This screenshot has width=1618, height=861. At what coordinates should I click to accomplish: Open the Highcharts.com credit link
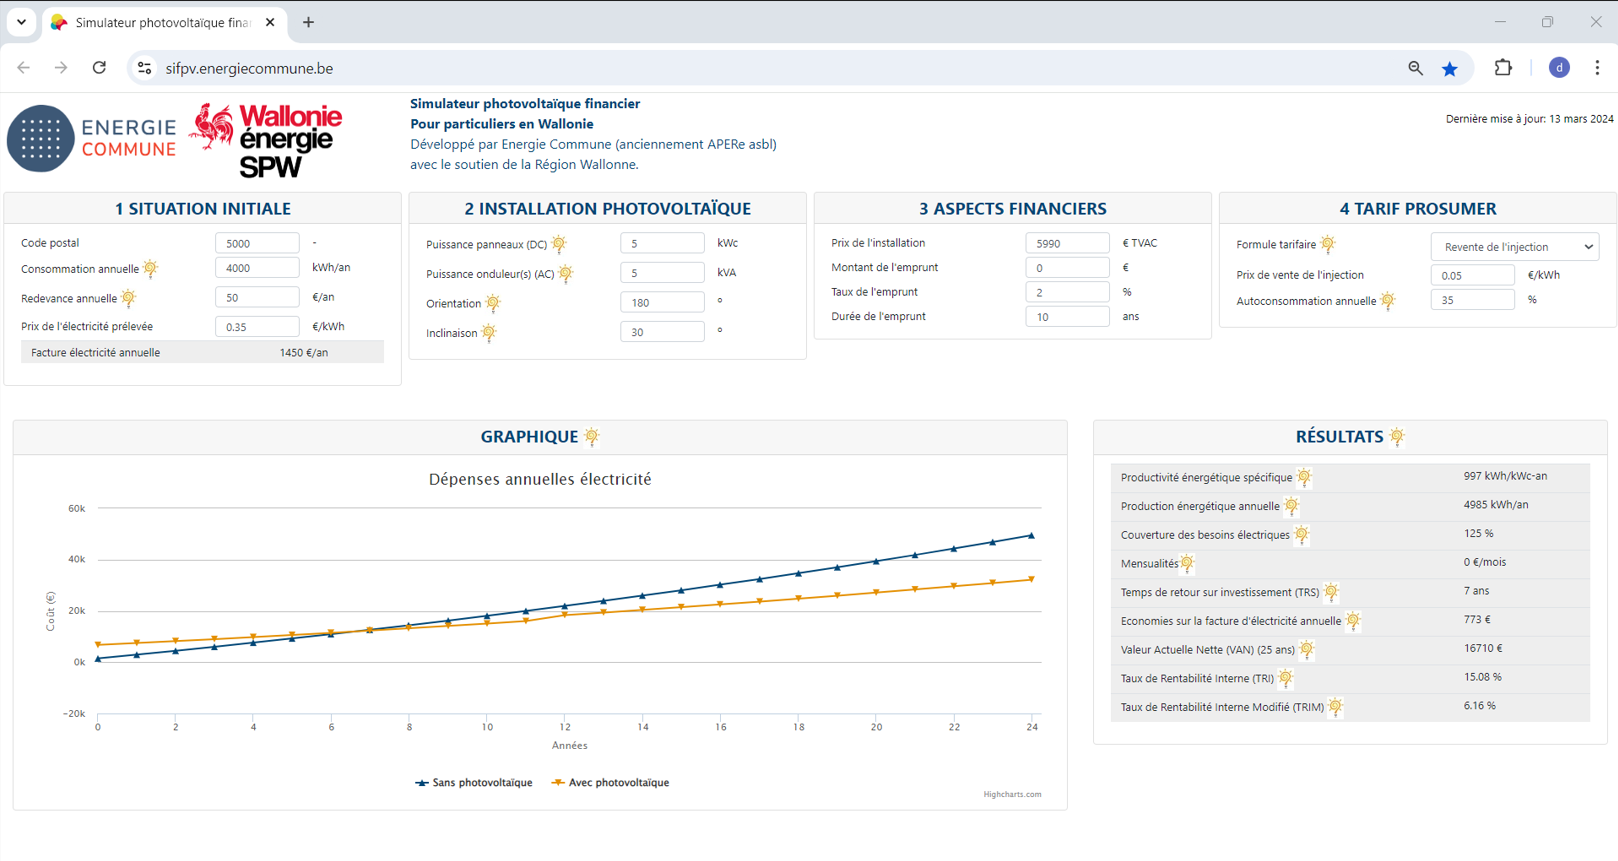(1012, 795)
